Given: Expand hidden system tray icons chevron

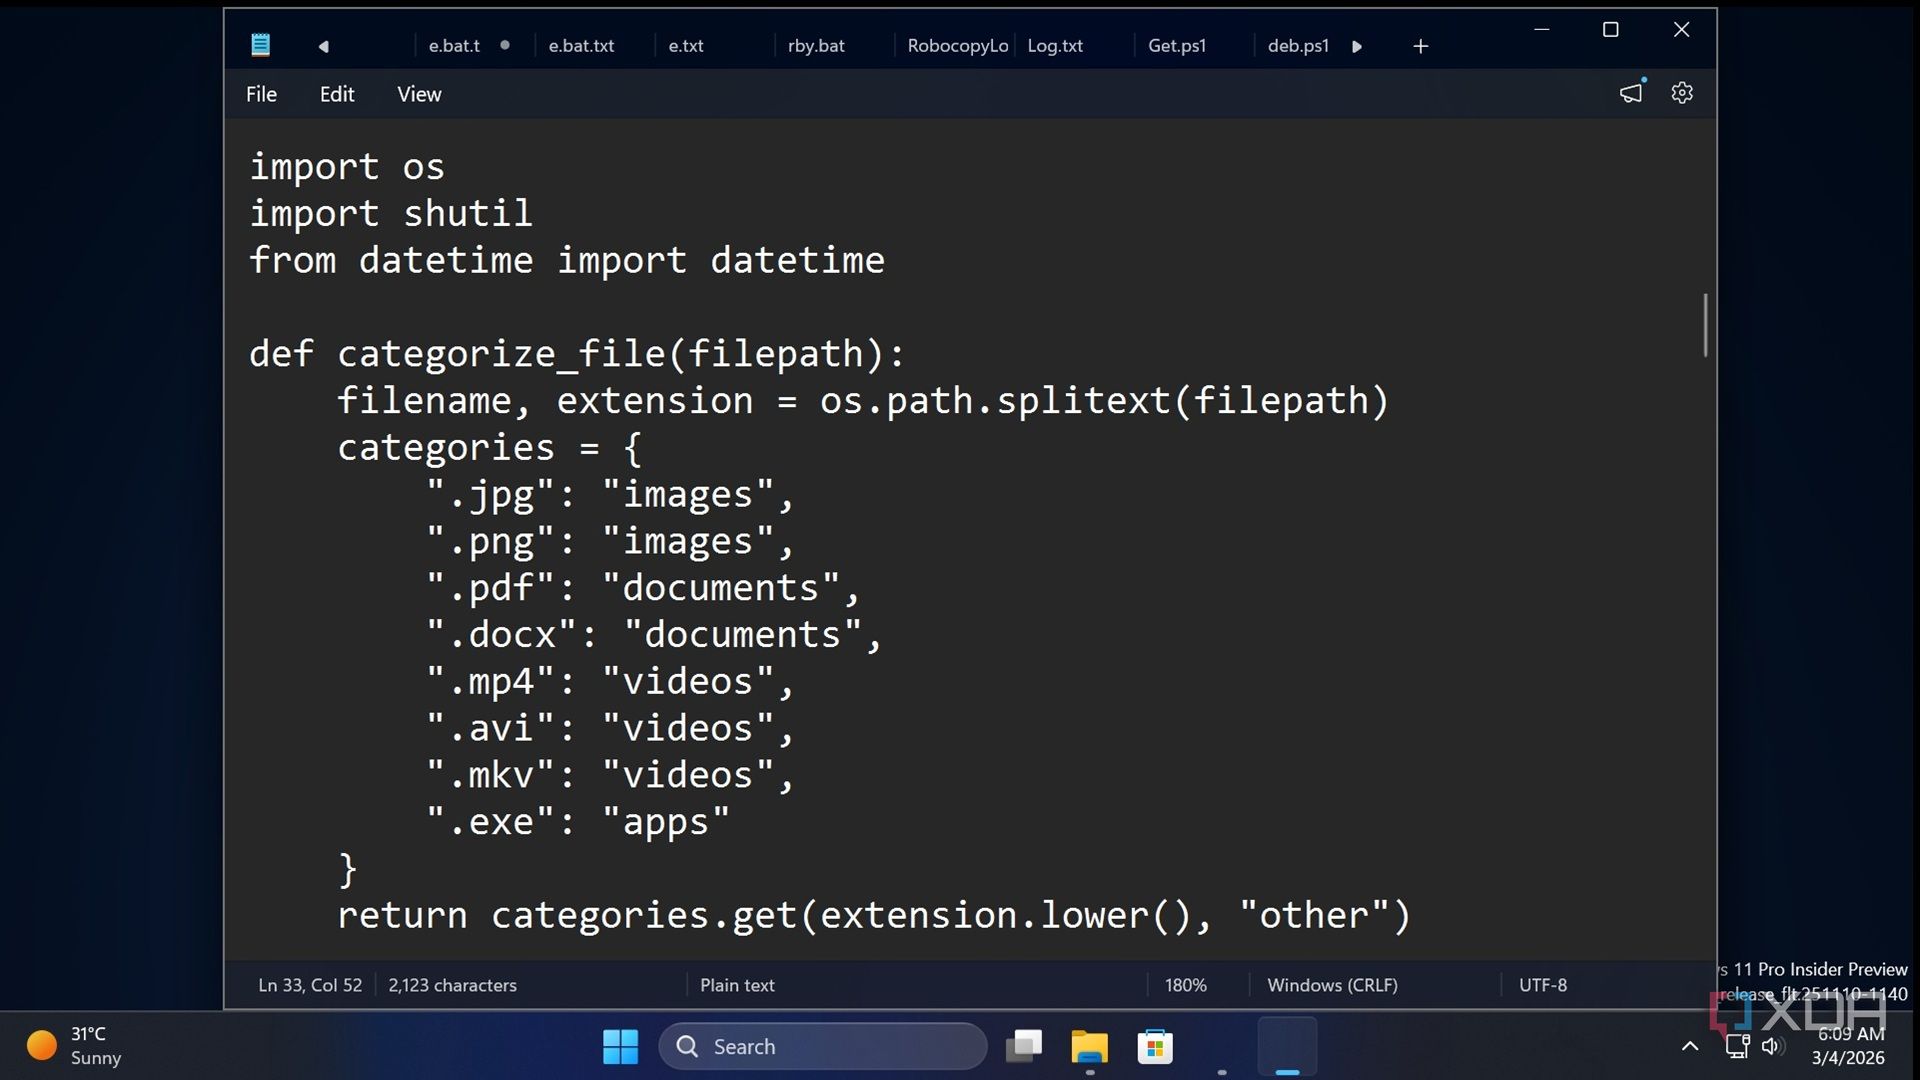Looking at the screenshot, I should click(x=1690, y=1047).
